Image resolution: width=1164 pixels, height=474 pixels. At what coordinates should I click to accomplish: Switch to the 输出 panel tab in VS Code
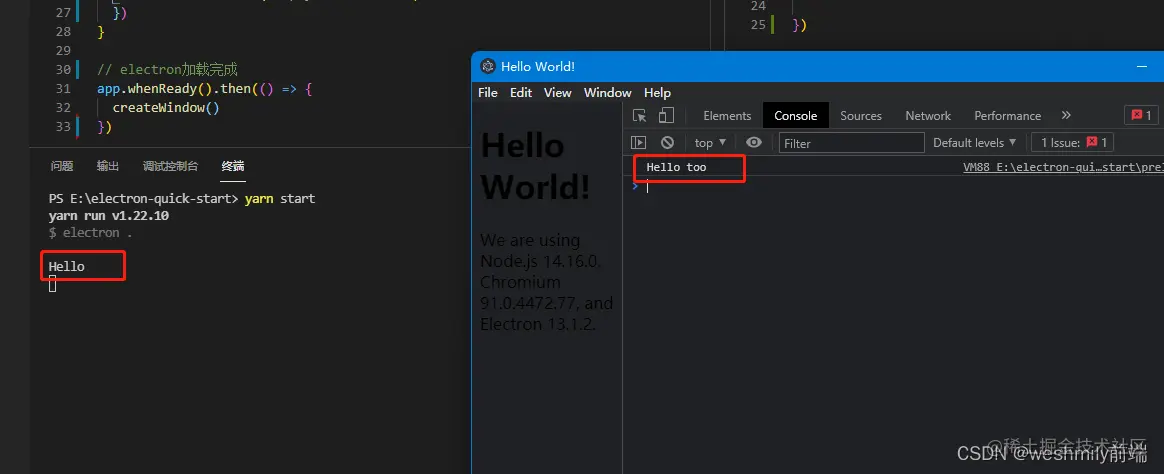coord(108,166)
